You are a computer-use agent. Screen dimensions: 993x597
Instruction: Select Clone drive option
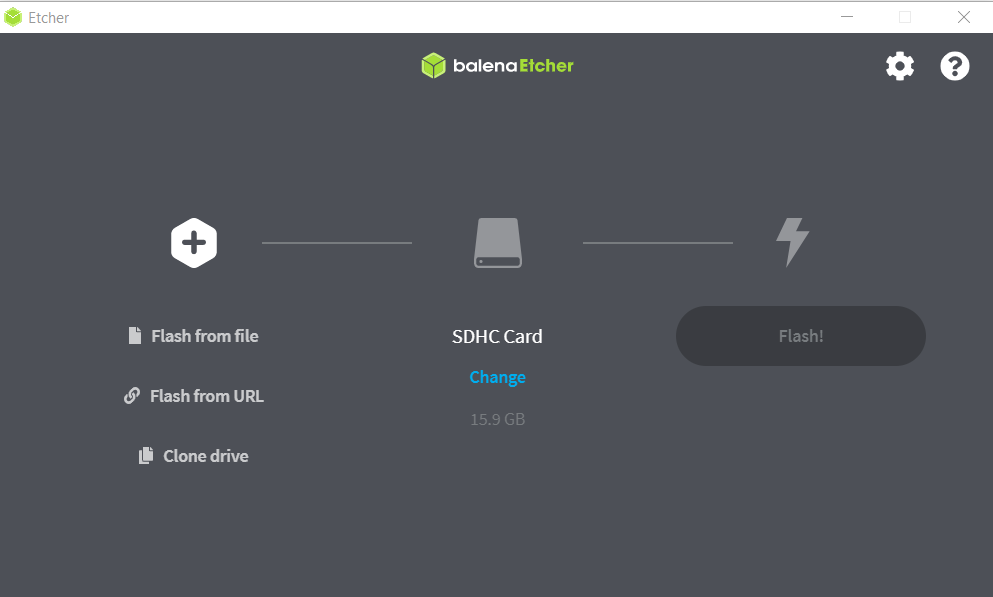[193, 456]
